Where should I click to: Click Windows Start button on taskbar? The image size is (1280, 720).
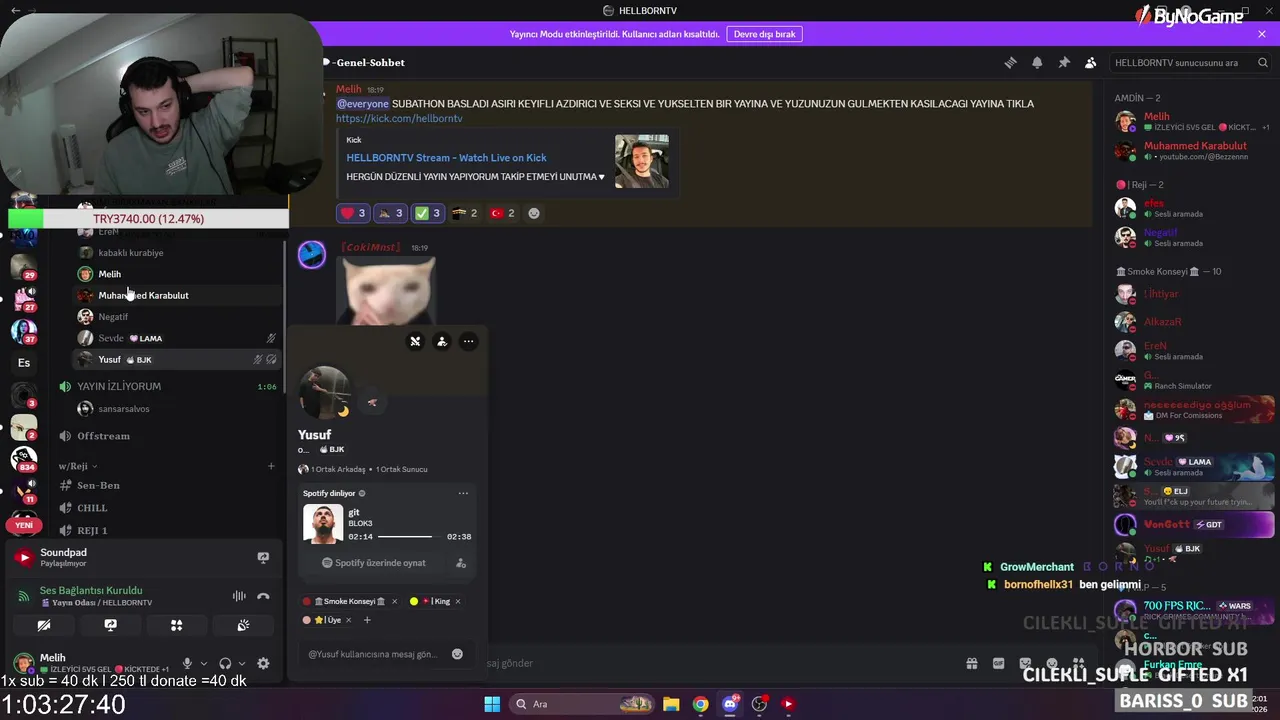[x=492, y=704]
